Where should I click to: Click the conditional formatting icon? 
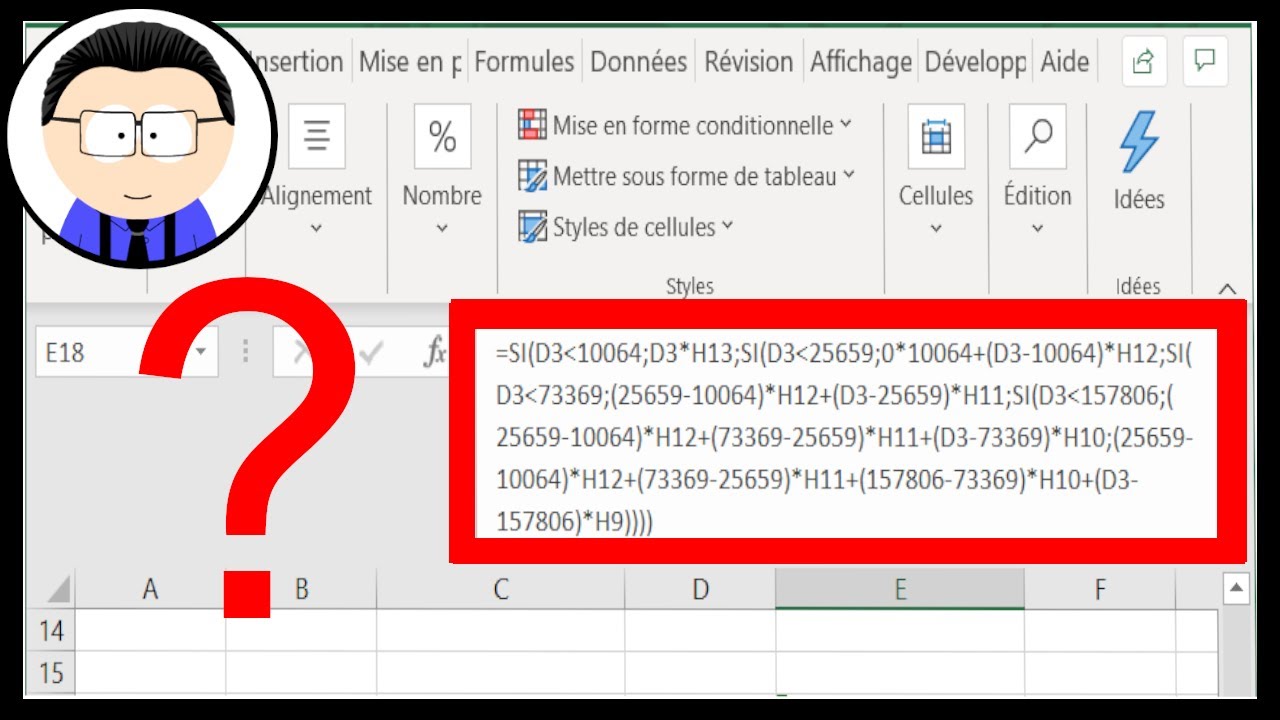pyautogui.click(x=532, y=125)
